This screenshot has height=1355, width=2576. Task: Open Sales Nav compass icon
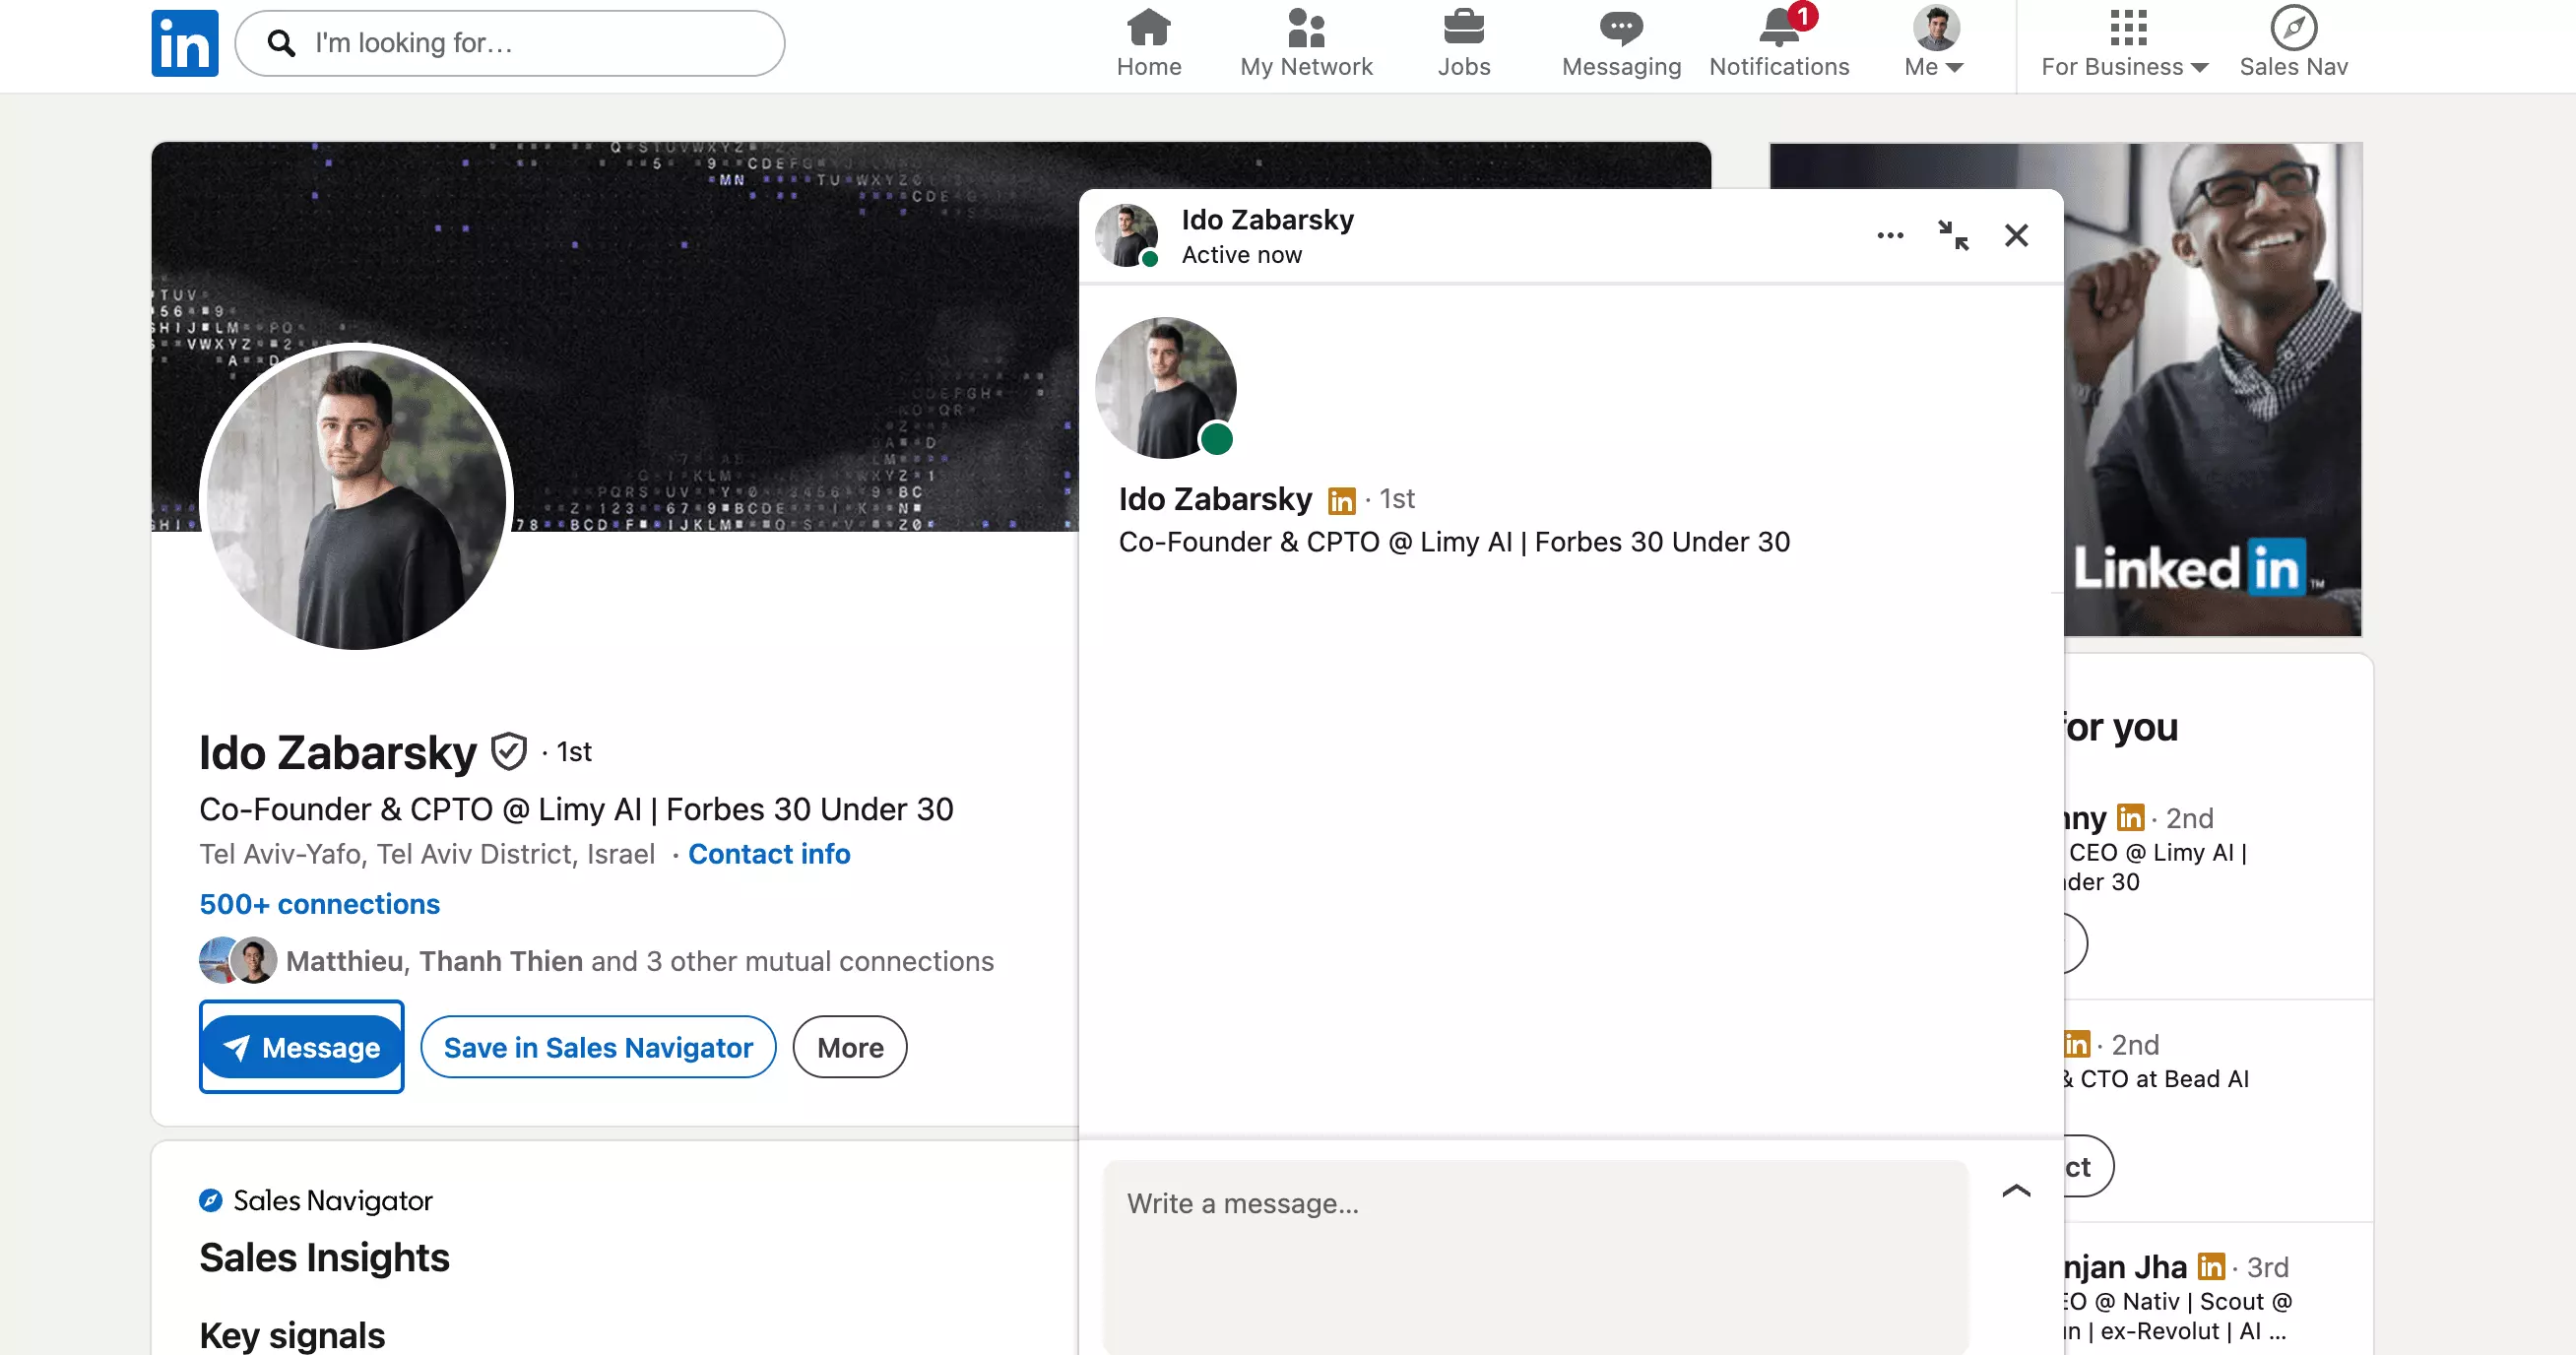click(2293, 43)
